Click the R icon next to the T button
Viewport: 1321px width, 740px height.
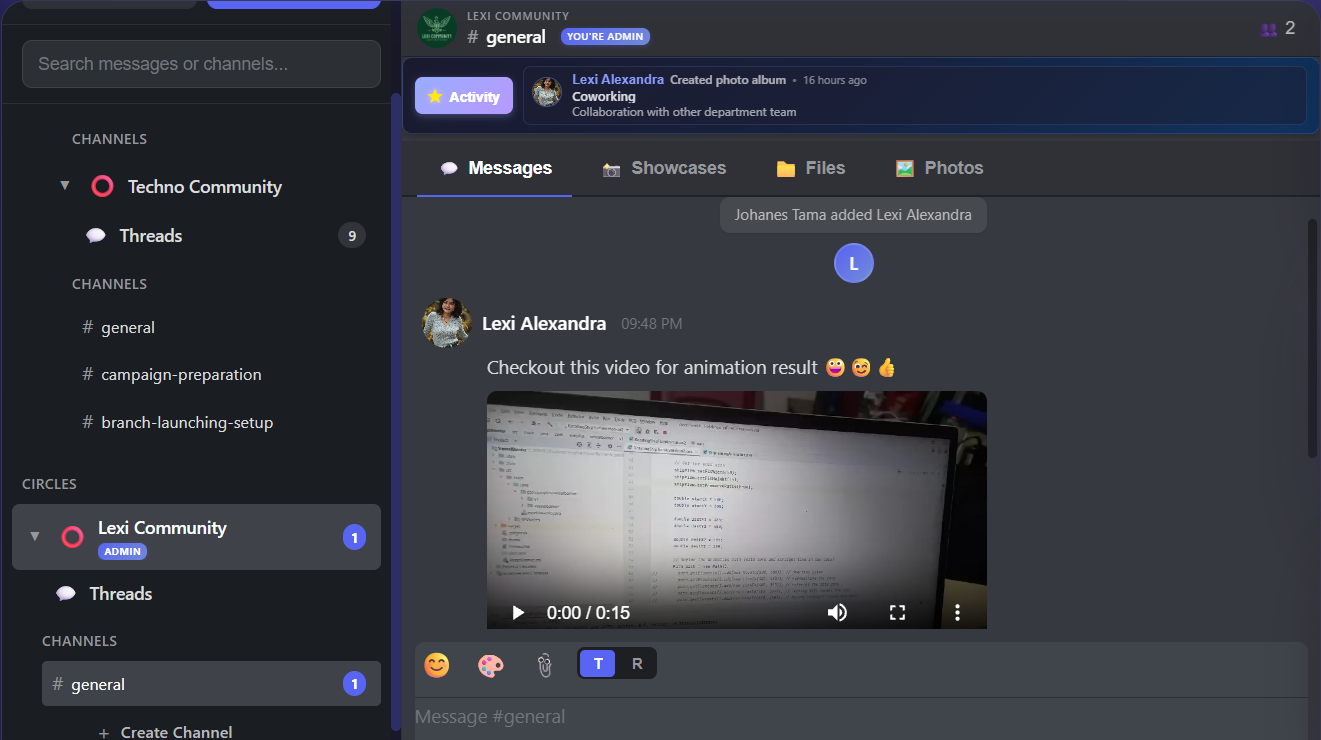pos(637,663)
